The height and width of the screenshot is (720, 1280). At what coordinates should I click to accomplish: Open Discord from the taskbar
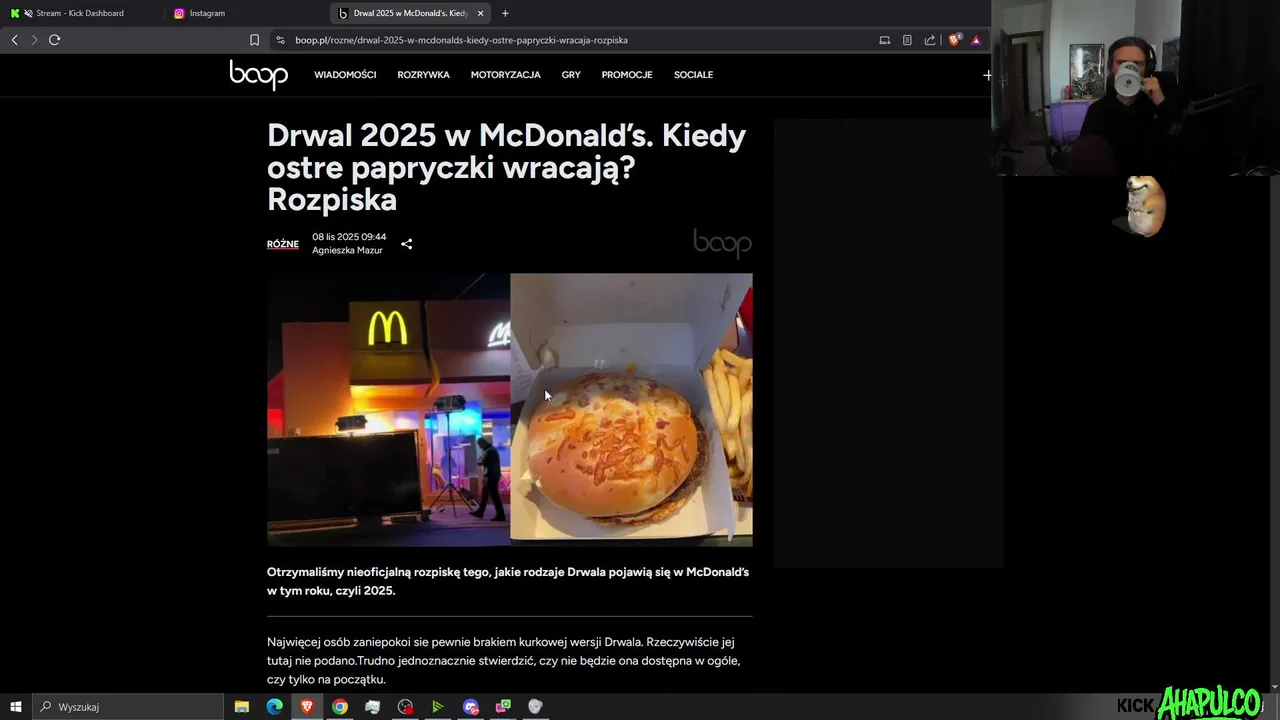[x=471, y=707]
